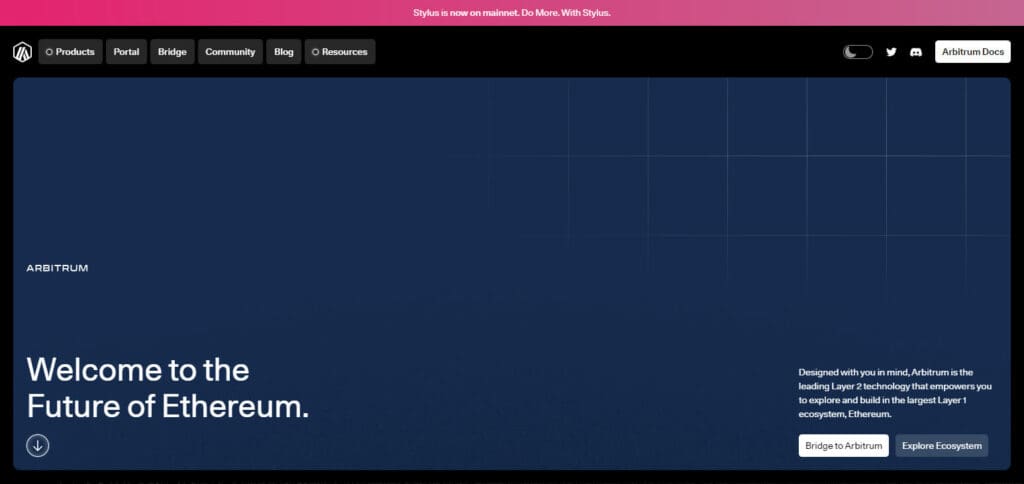This screenshot has height=484, width=1024.
Task: Click the Stylus mainnet announcement banner
Action: [x=512, y=12]
